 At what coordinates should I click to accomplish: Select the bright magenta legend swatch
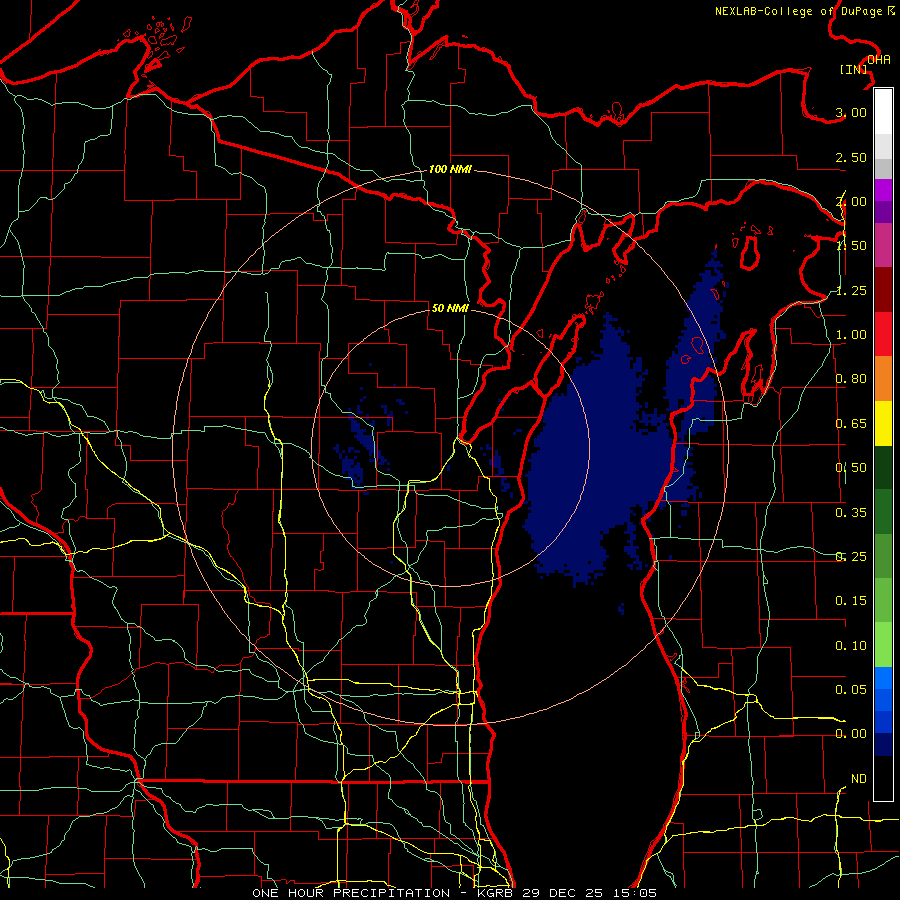pos(883,190)
